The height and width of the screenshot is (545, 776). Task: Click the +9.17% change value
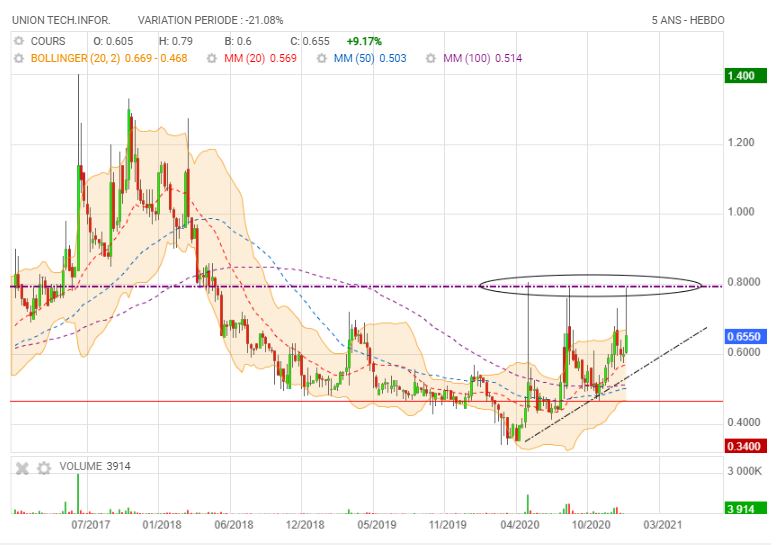(364, 41)
